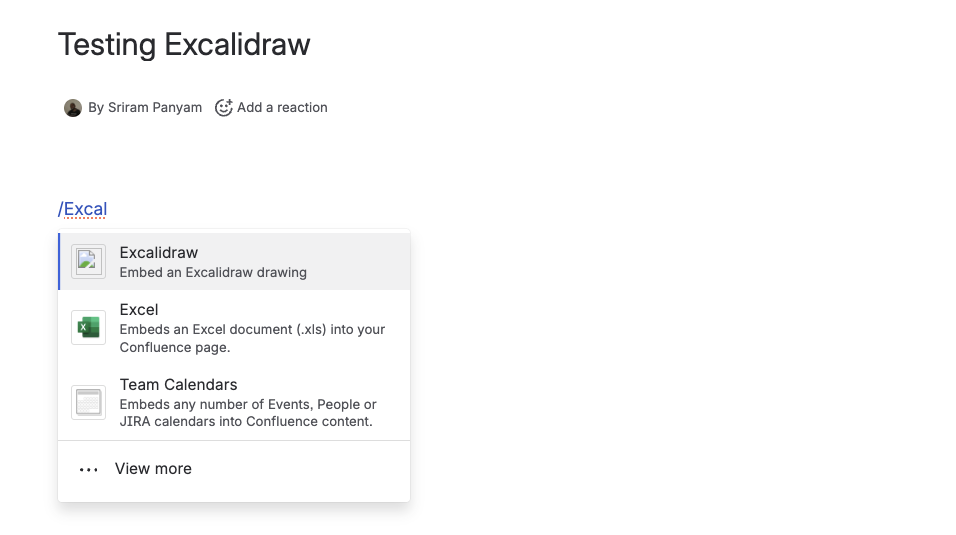956x535 pixels.
Task: Place cursor in the "/Excal" typed text
Action: [x=84, y=209]
